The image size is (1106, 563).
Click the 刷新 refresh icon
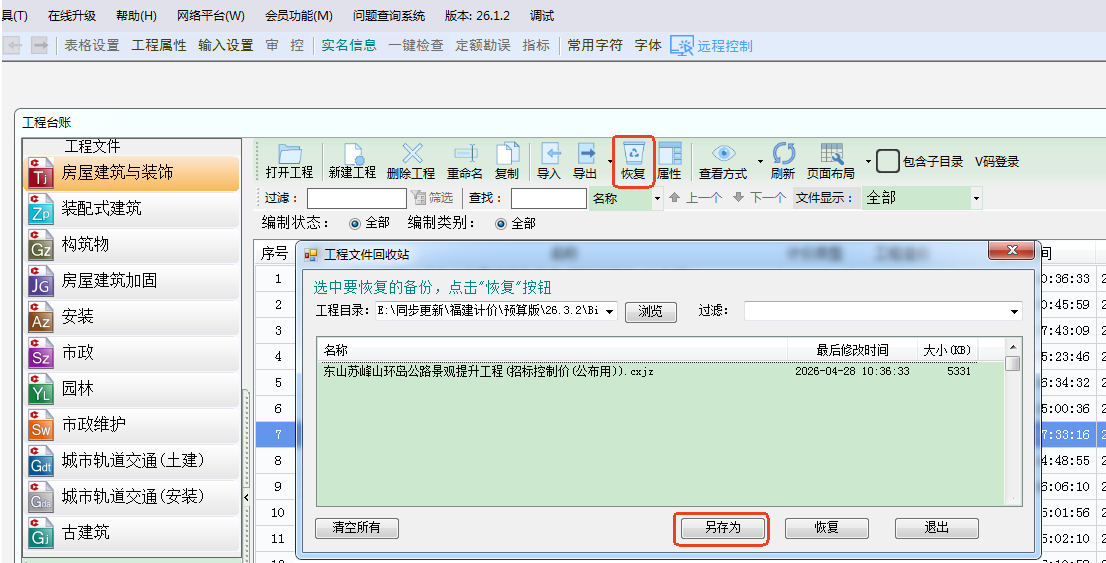pyautogui.click(x=783, y=154)
